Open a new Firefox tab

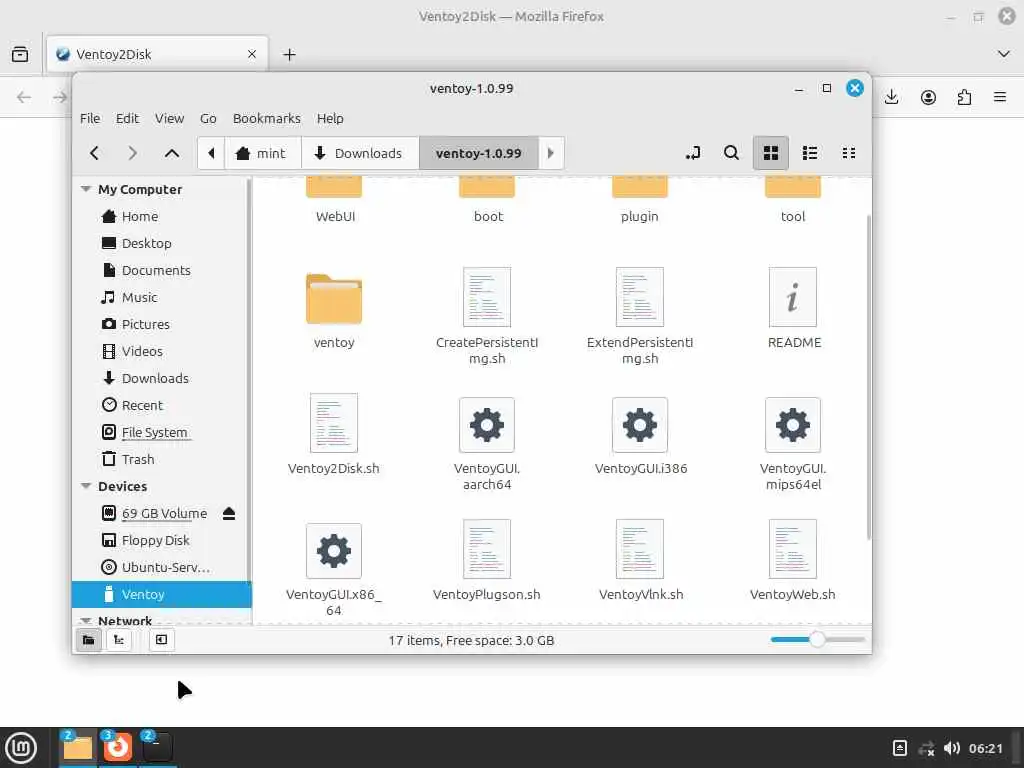[x=289, y=54]
